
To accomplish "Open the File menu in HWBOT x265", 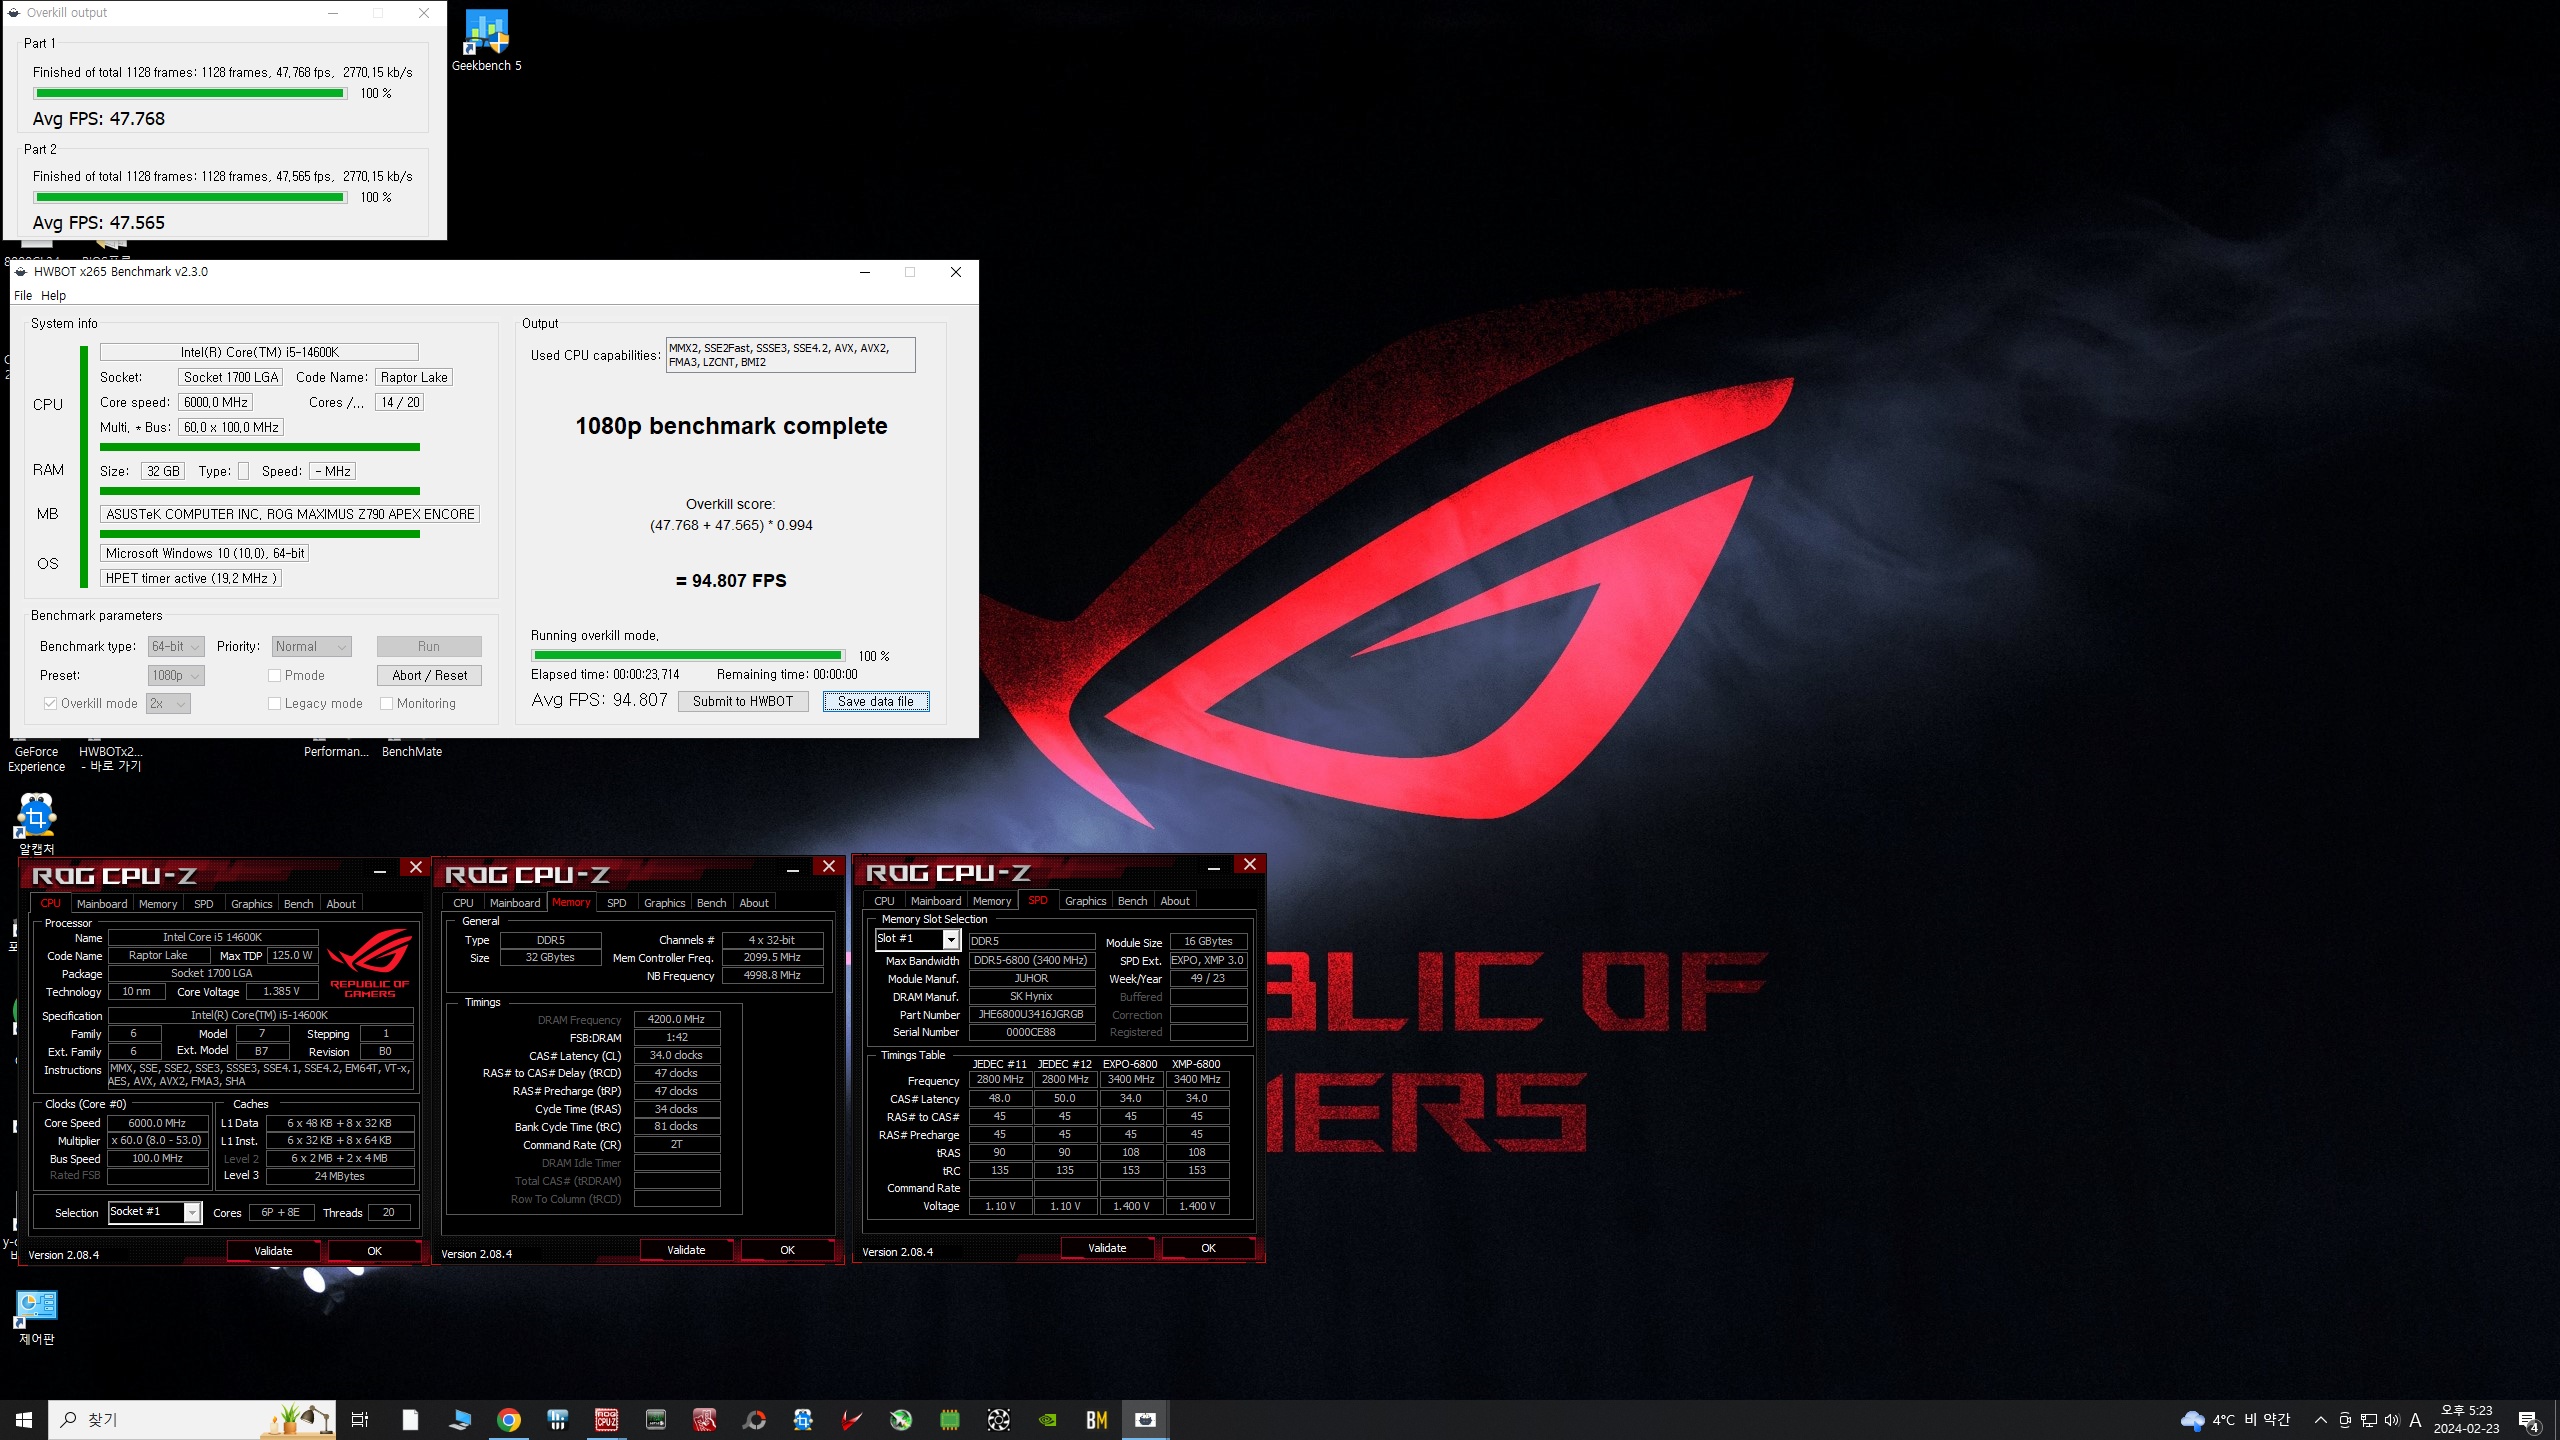I will pyautogui.click(x=23, y=296).
